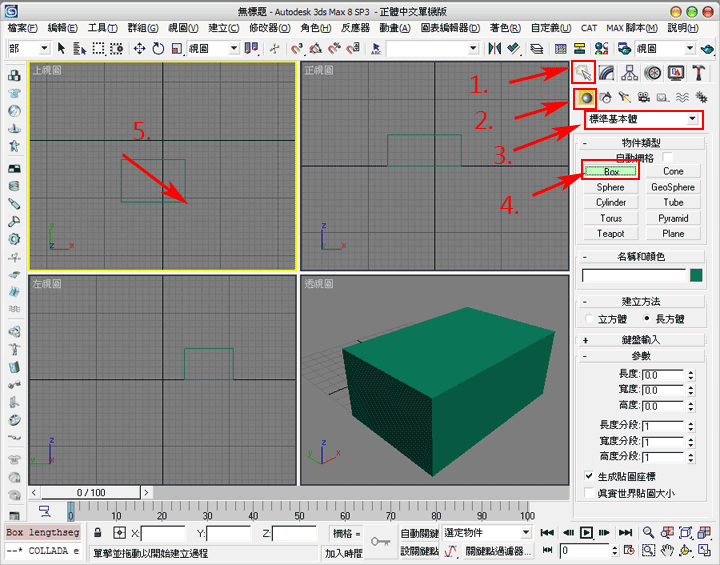Open Select by Name list tool
Screen dimensions: 720x565
80,48
